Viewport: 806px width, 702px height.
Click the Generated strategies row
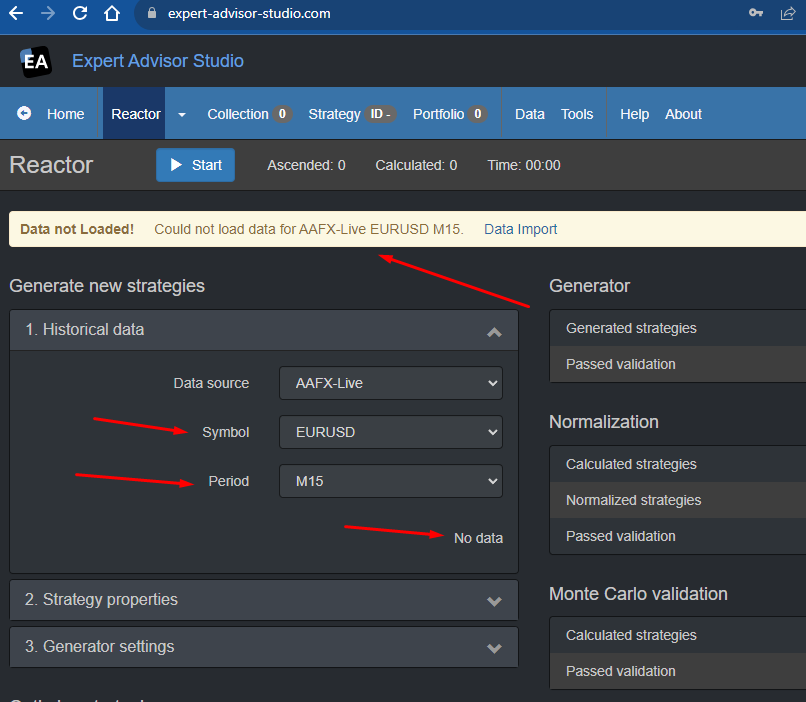pos(678,328)
